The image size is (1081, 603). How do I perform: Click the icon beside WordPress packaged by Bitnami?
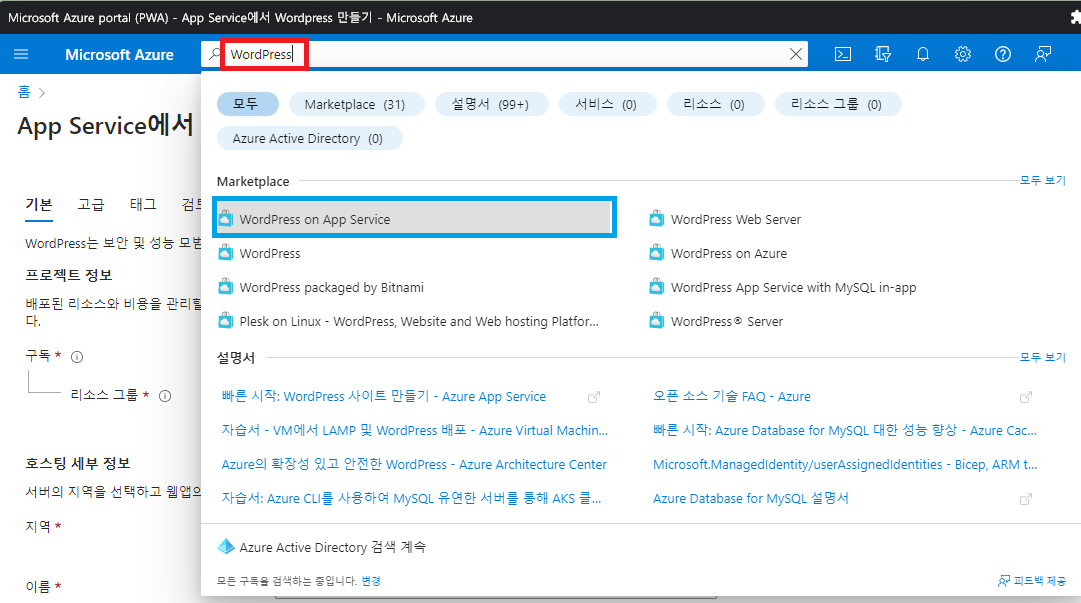pos(225,287)
